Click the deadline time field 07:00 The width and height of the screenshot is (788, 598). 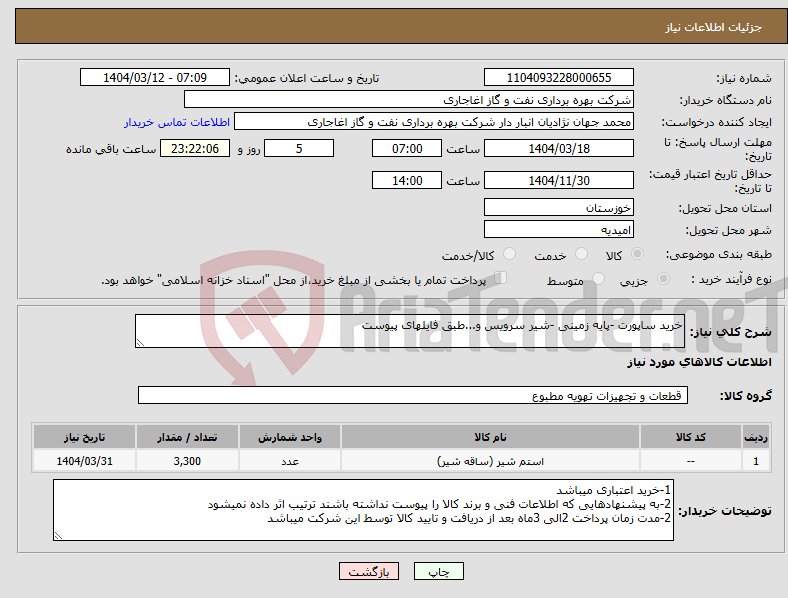point(407,148)
